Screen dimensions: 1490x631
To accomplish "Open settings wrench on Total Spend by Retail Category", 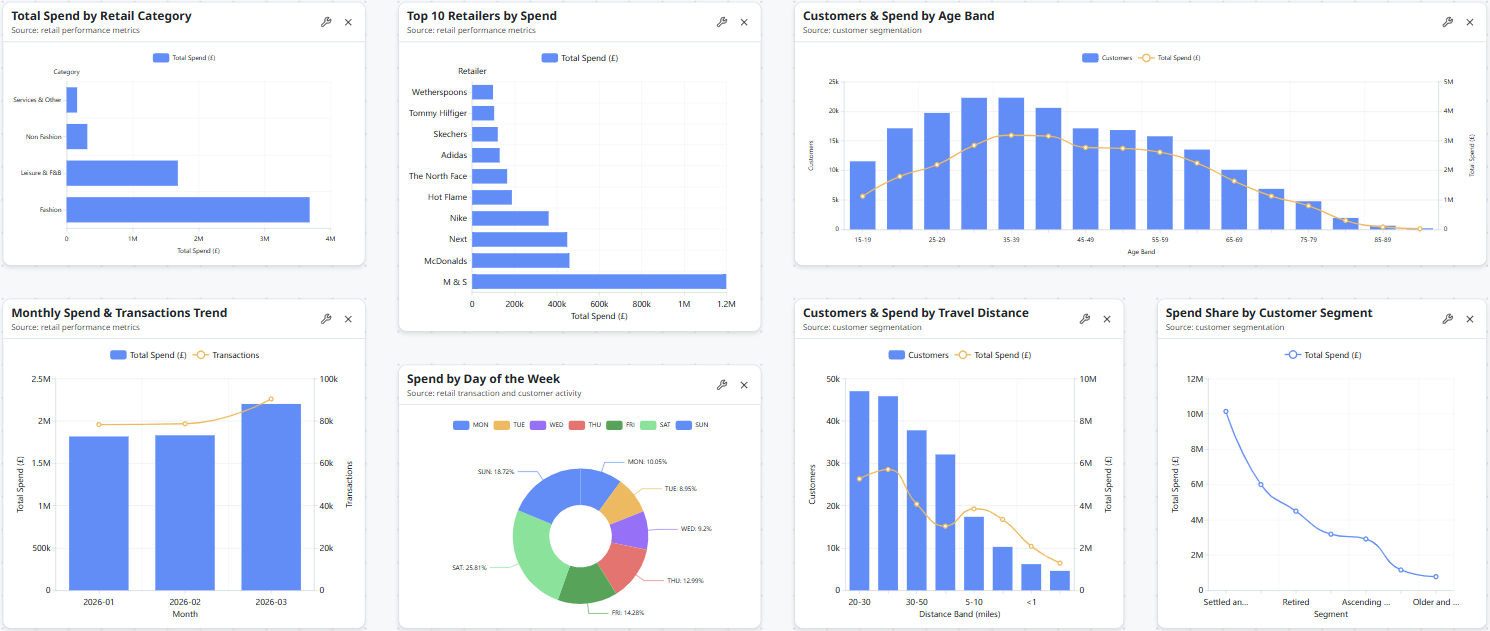I will coord(326,22).
